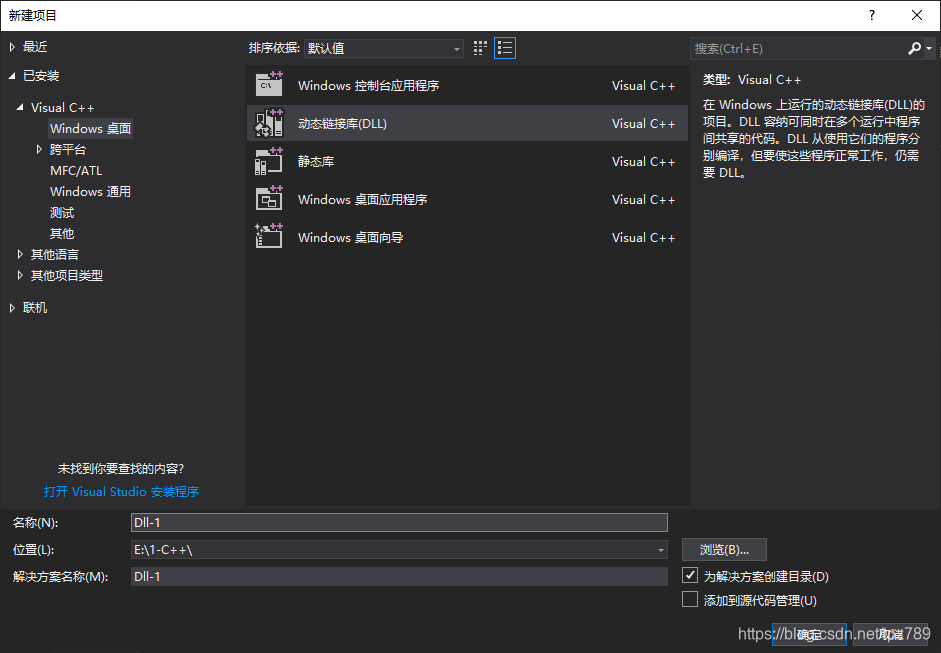Choose the 静态库 template name
Image resolution: width=941 pixels, height=653 pixels.
[x=316, y=161]
